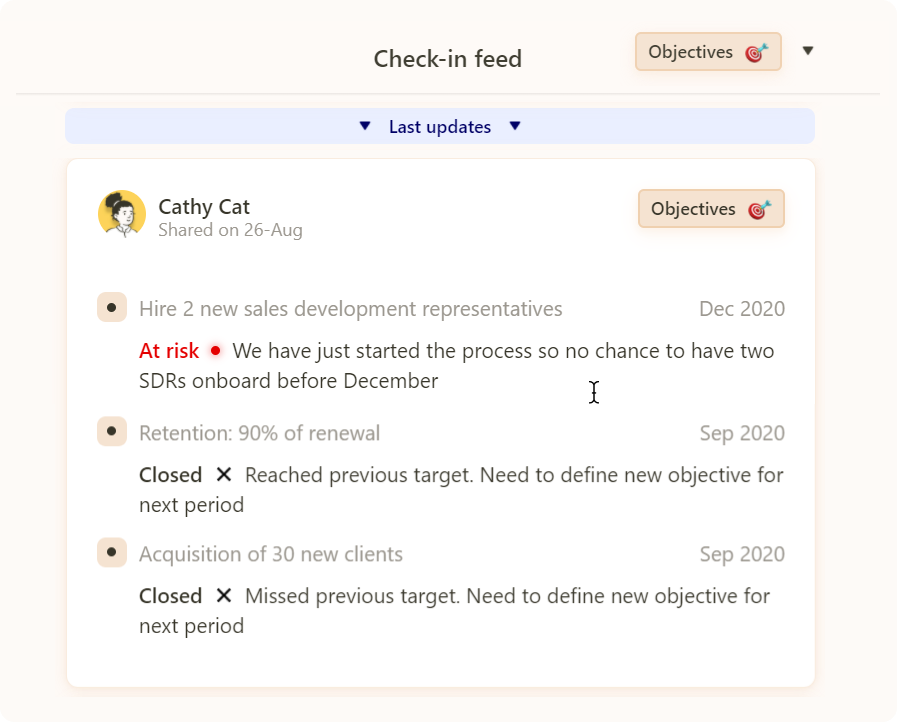Expand the dropdown arrow beside header Objectives

tap(808, 51)
